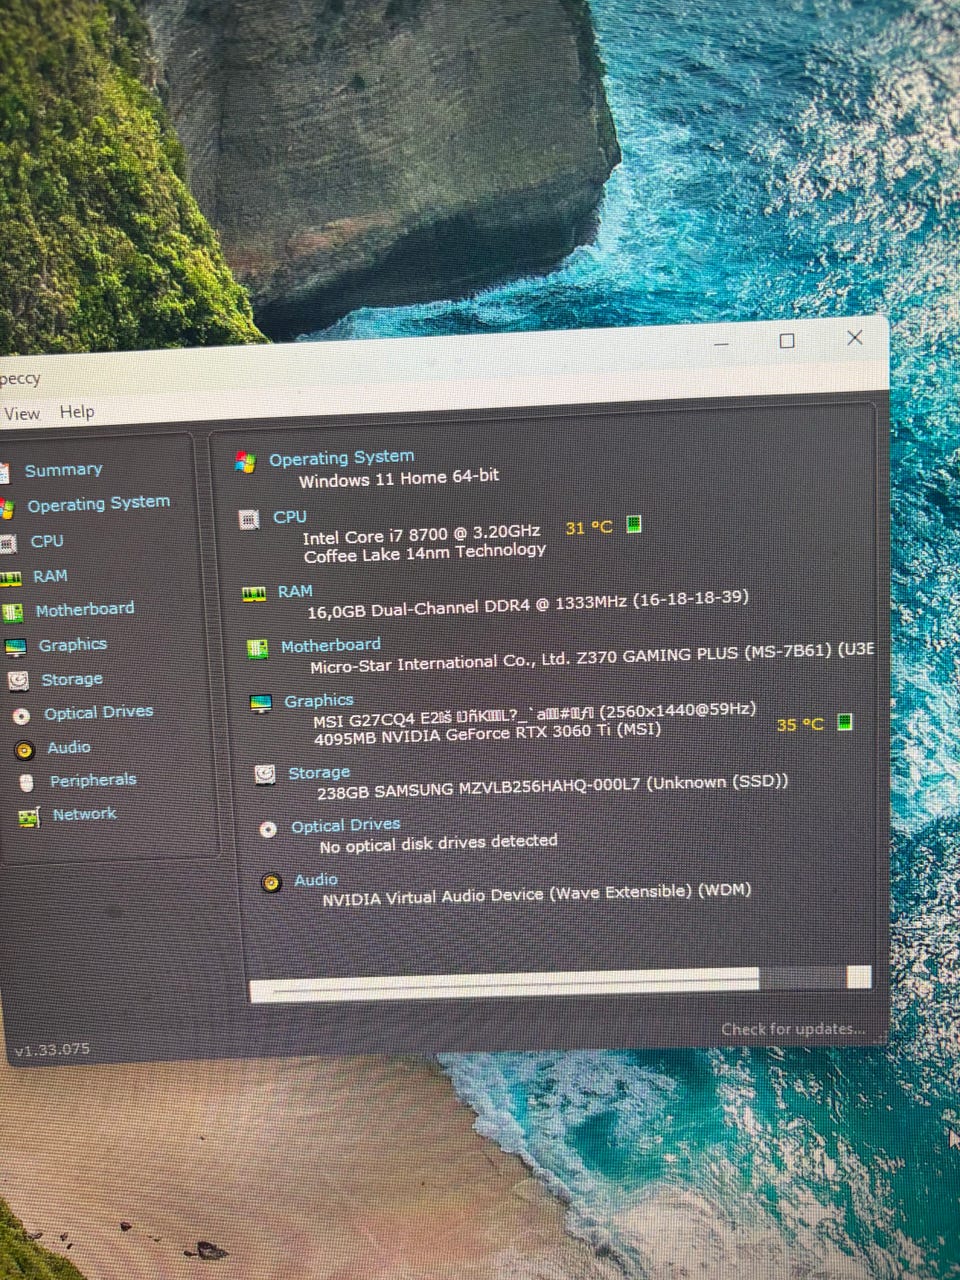Click the sidebar Peripherals mouse icon

tap(27, 783)
